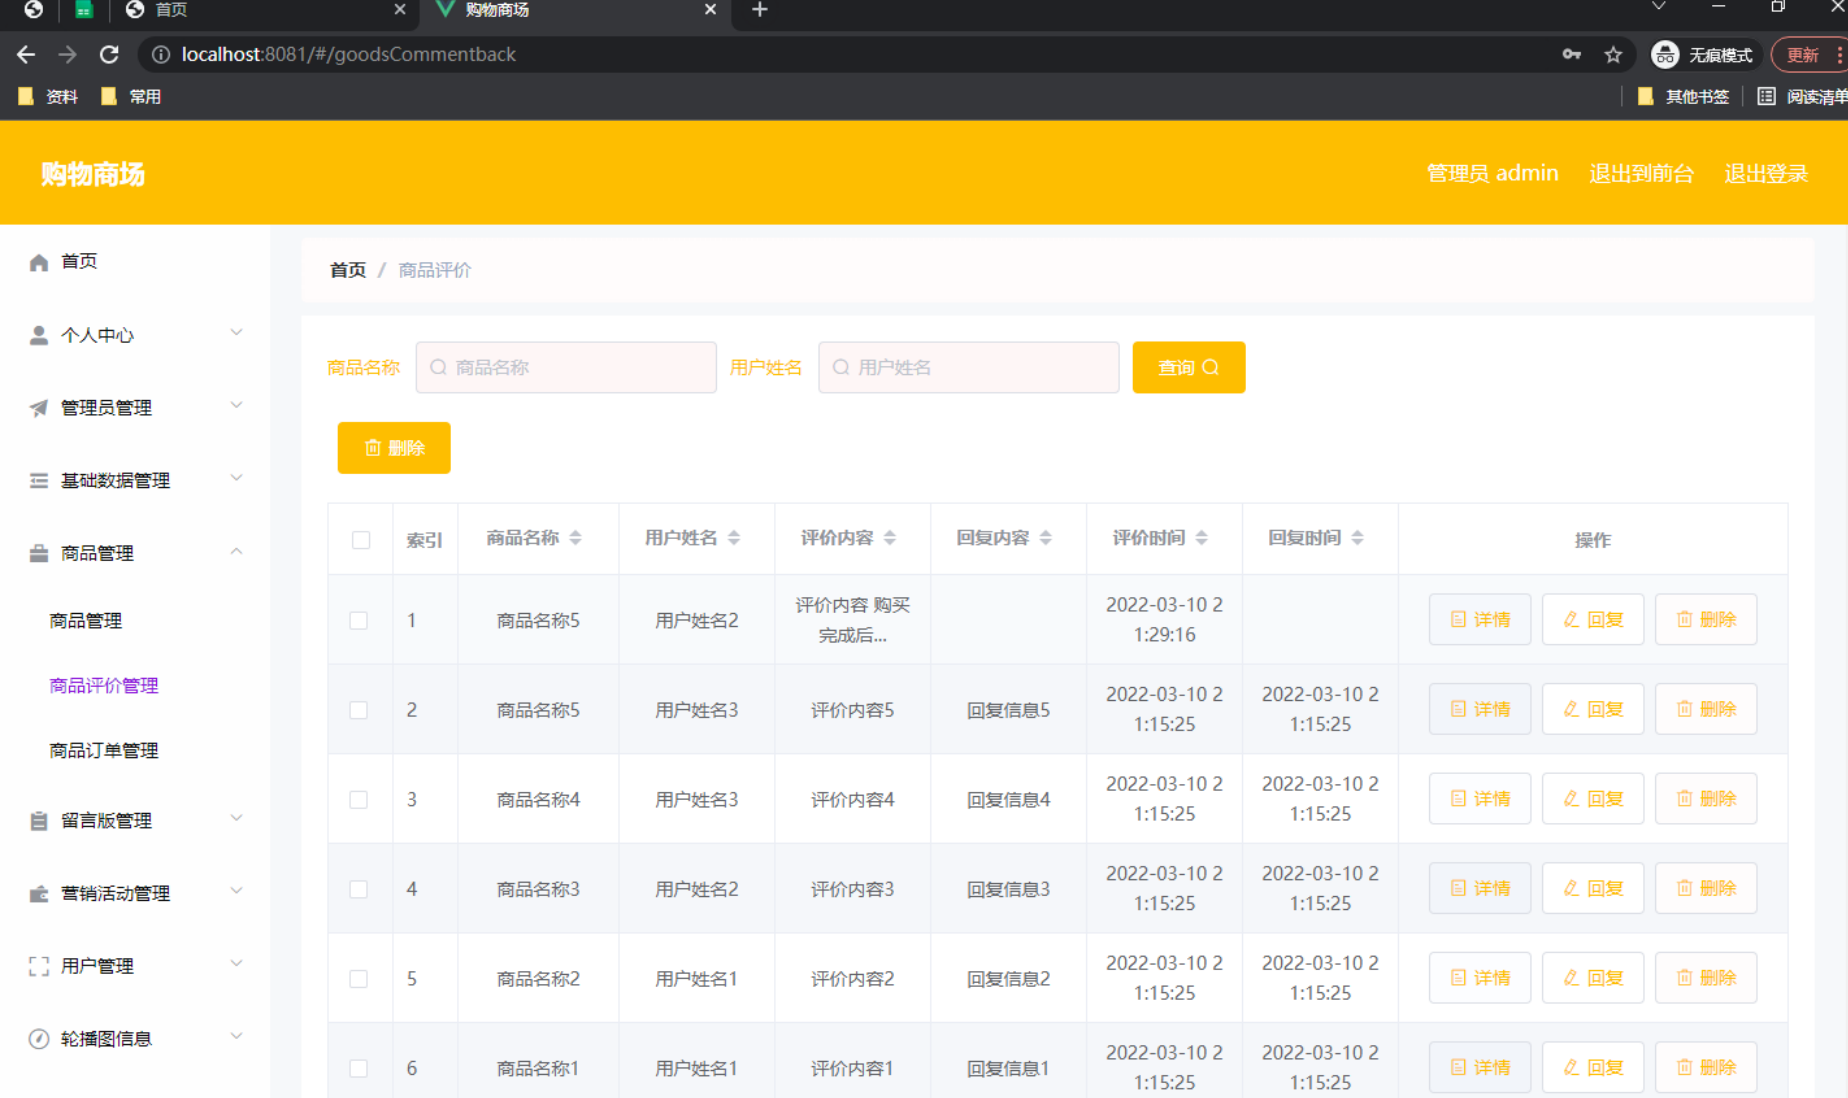
Task: Open the 资料 bookmark folder
Action: pos(48,97)
